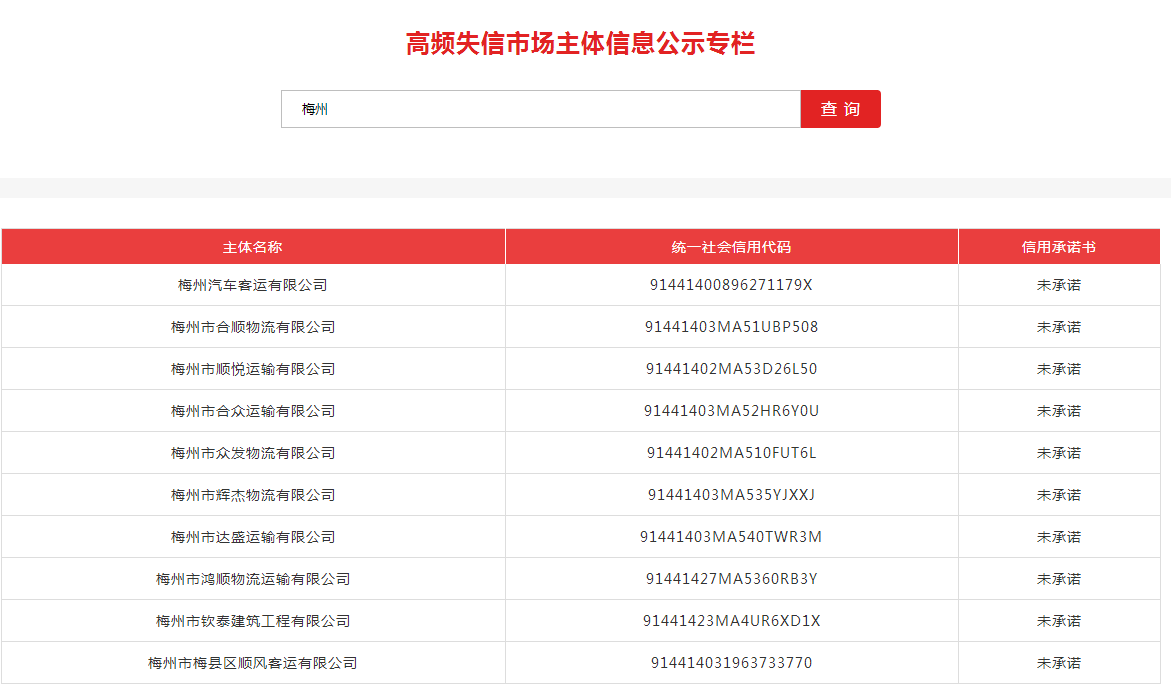Open 梅州市鸿顺物流运输有限公司 row
Screen dimensions: 1171x693
tap(253, 579)
